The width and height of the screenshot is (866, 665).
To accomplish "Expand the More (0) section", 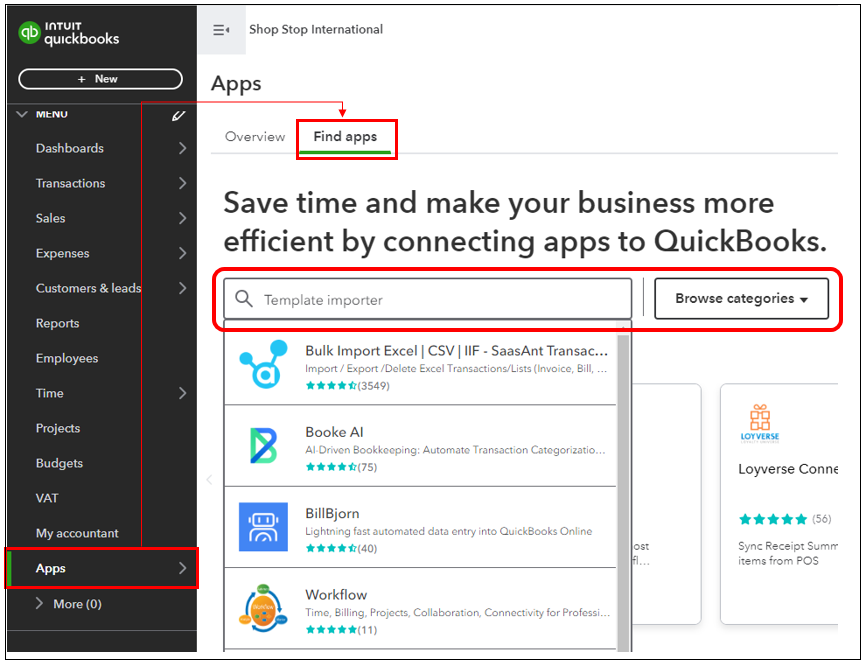I will pyautogui.click(x=69, y=604).
